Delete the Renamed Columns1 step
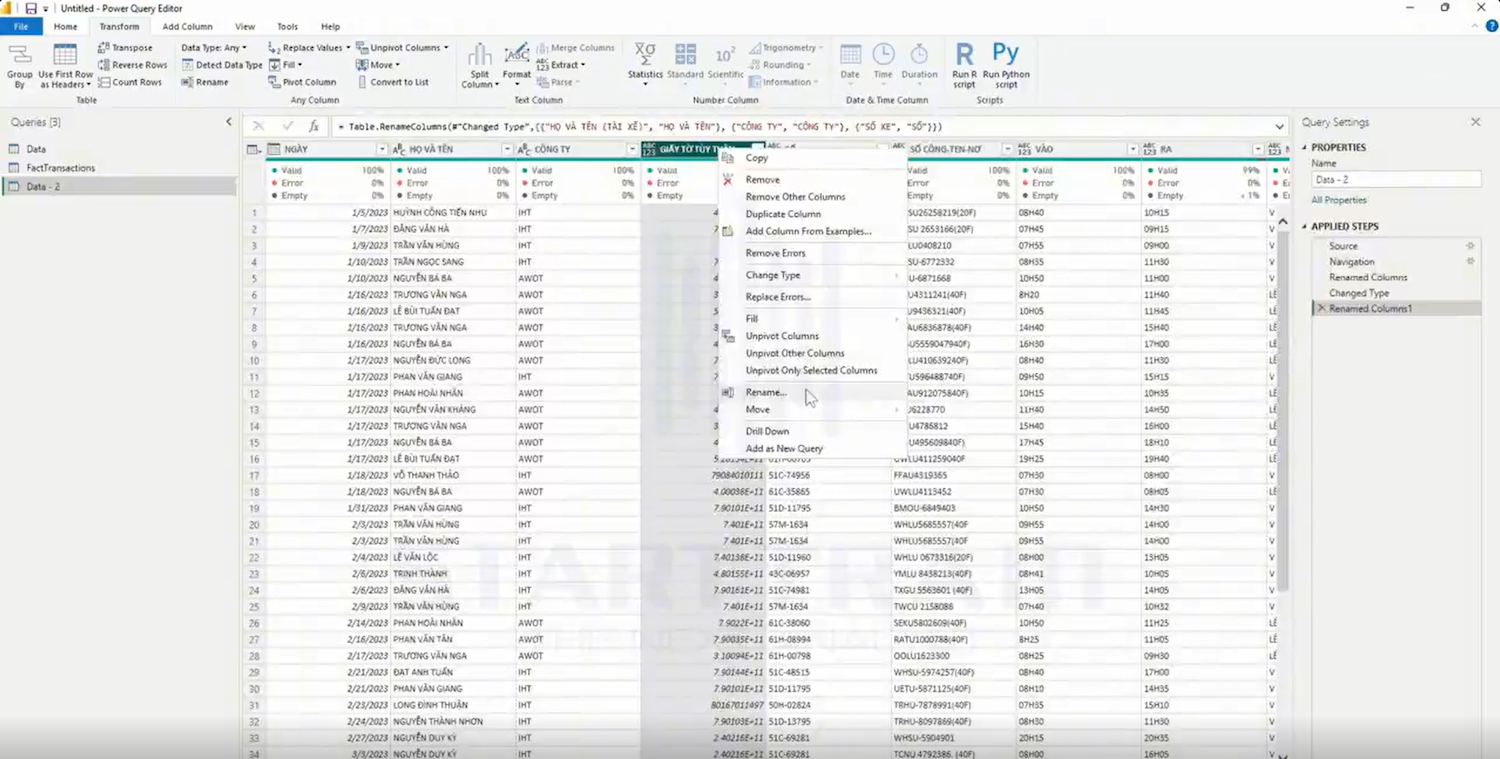1500x759 pixels. click(x=1321, y=309)
